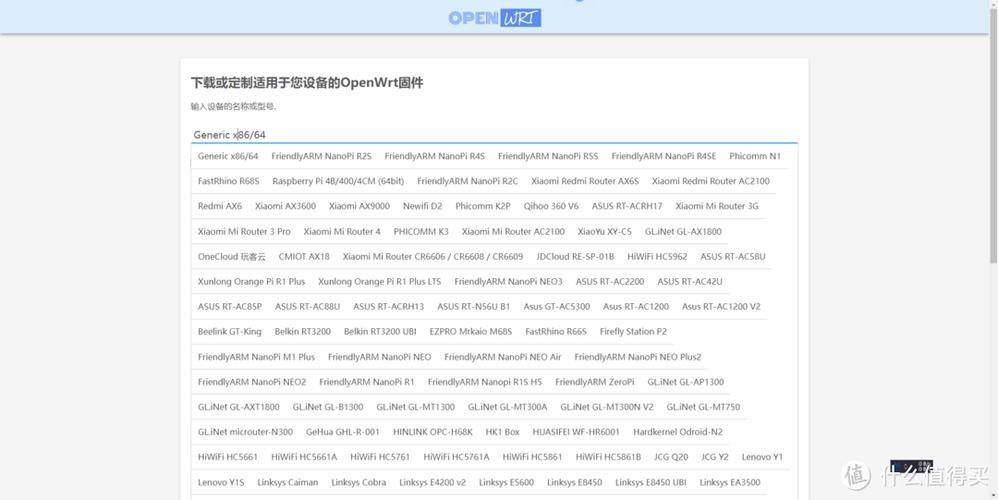Choose FriendlyARM NanoPi NEO Air
Image resolution: width=998 pixels, height=500 pixels.
click(x=503, y=357)
